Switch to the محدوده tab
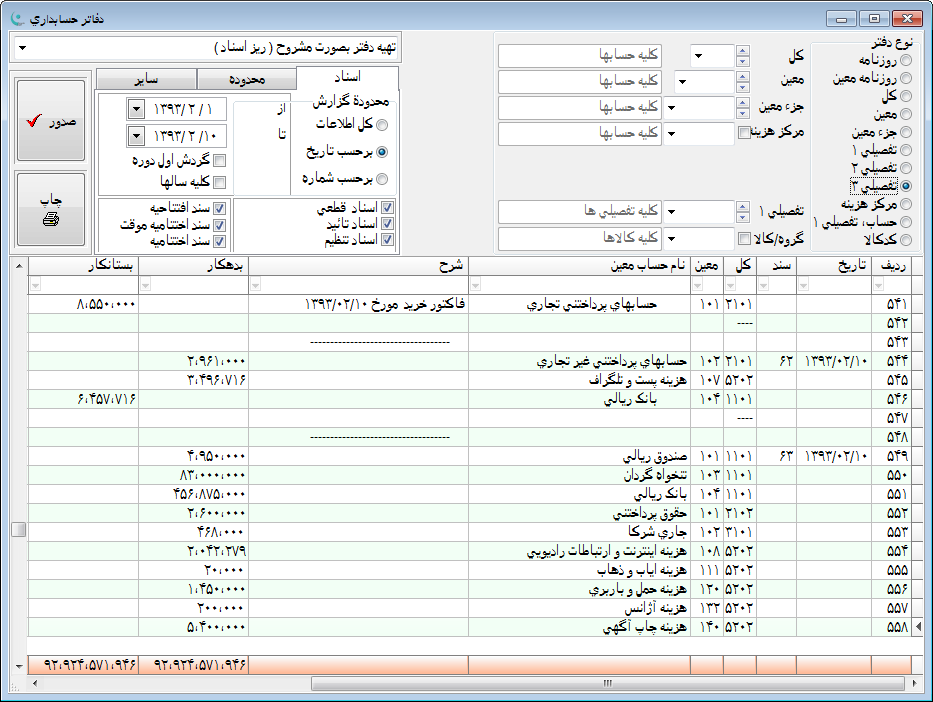933x702 pixels. pos(246,80)
